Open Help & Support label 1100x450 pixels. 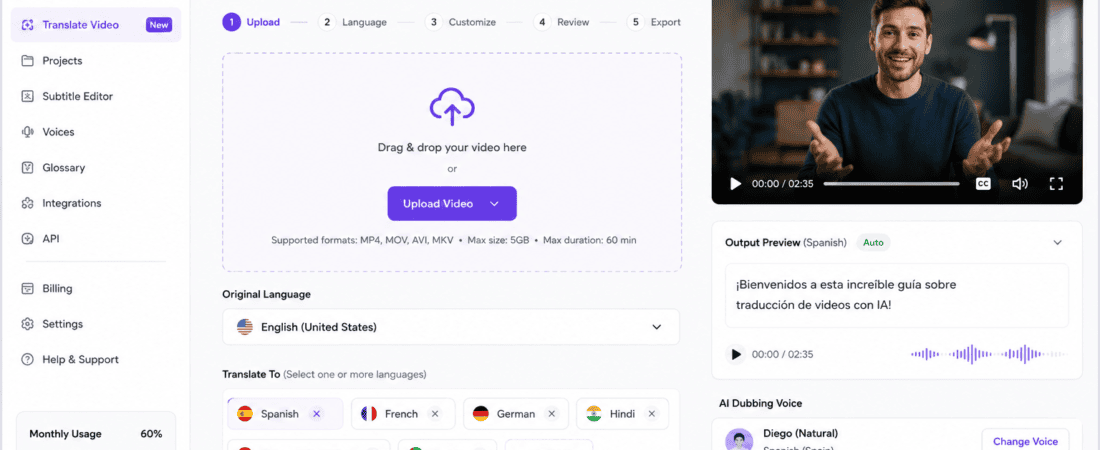(80, 359)
